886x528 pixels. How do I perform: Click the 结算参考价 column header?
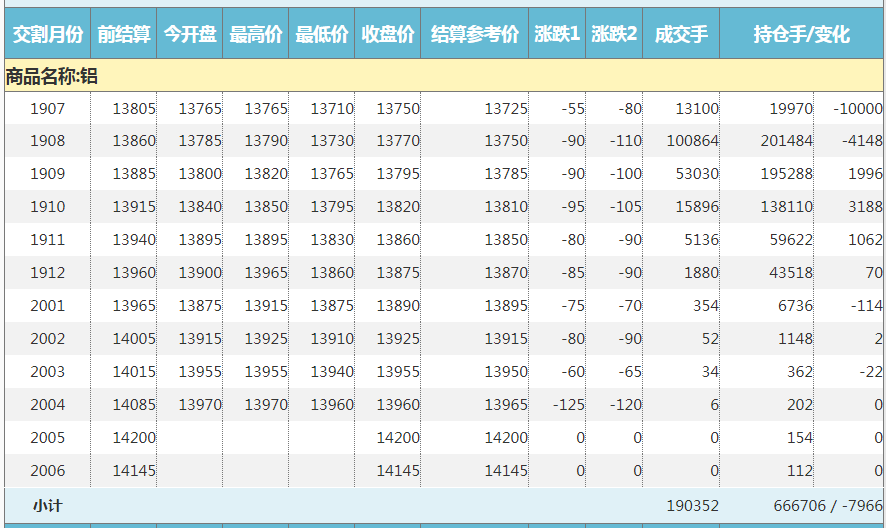coord(475,35)
